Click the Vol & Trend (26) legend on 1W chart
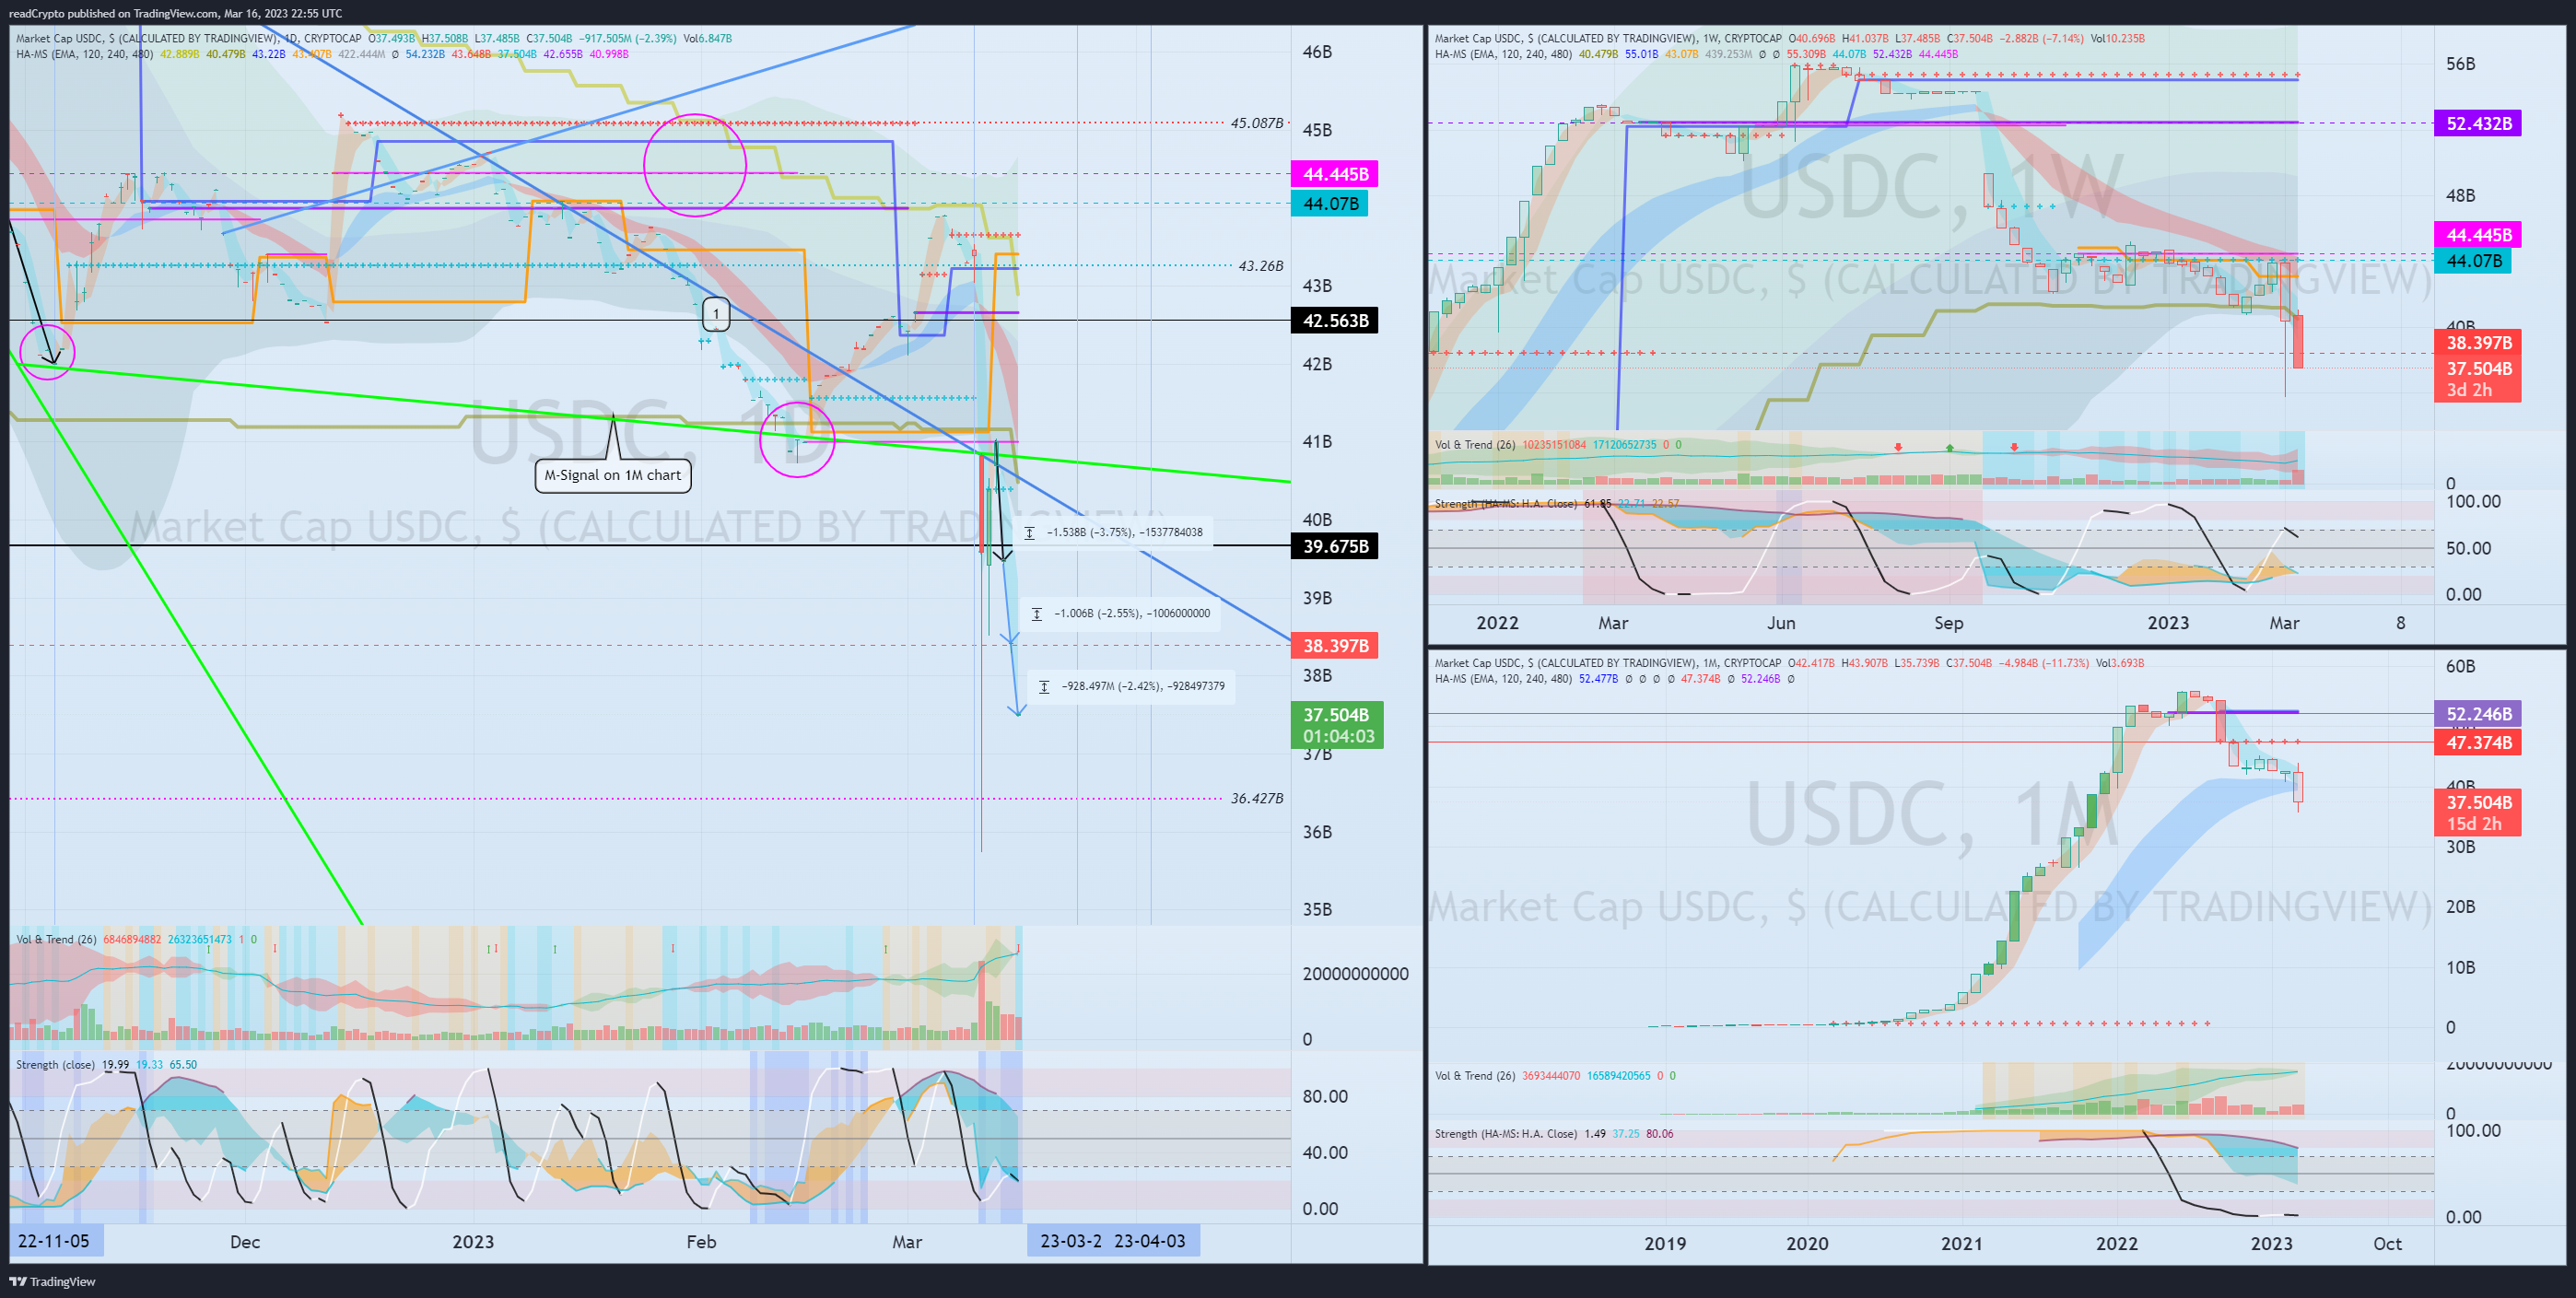 tap(1475, 445)
